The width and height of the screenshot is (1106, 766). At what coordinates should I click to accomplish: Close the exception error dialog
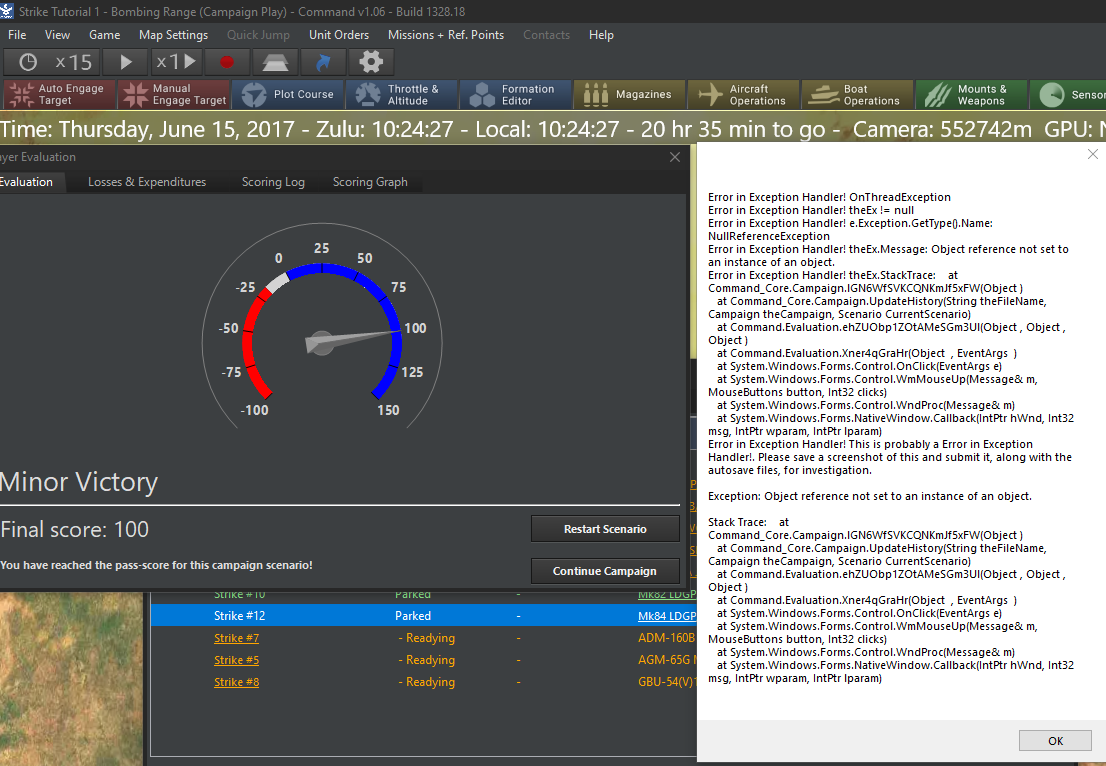click(1093, 154)
